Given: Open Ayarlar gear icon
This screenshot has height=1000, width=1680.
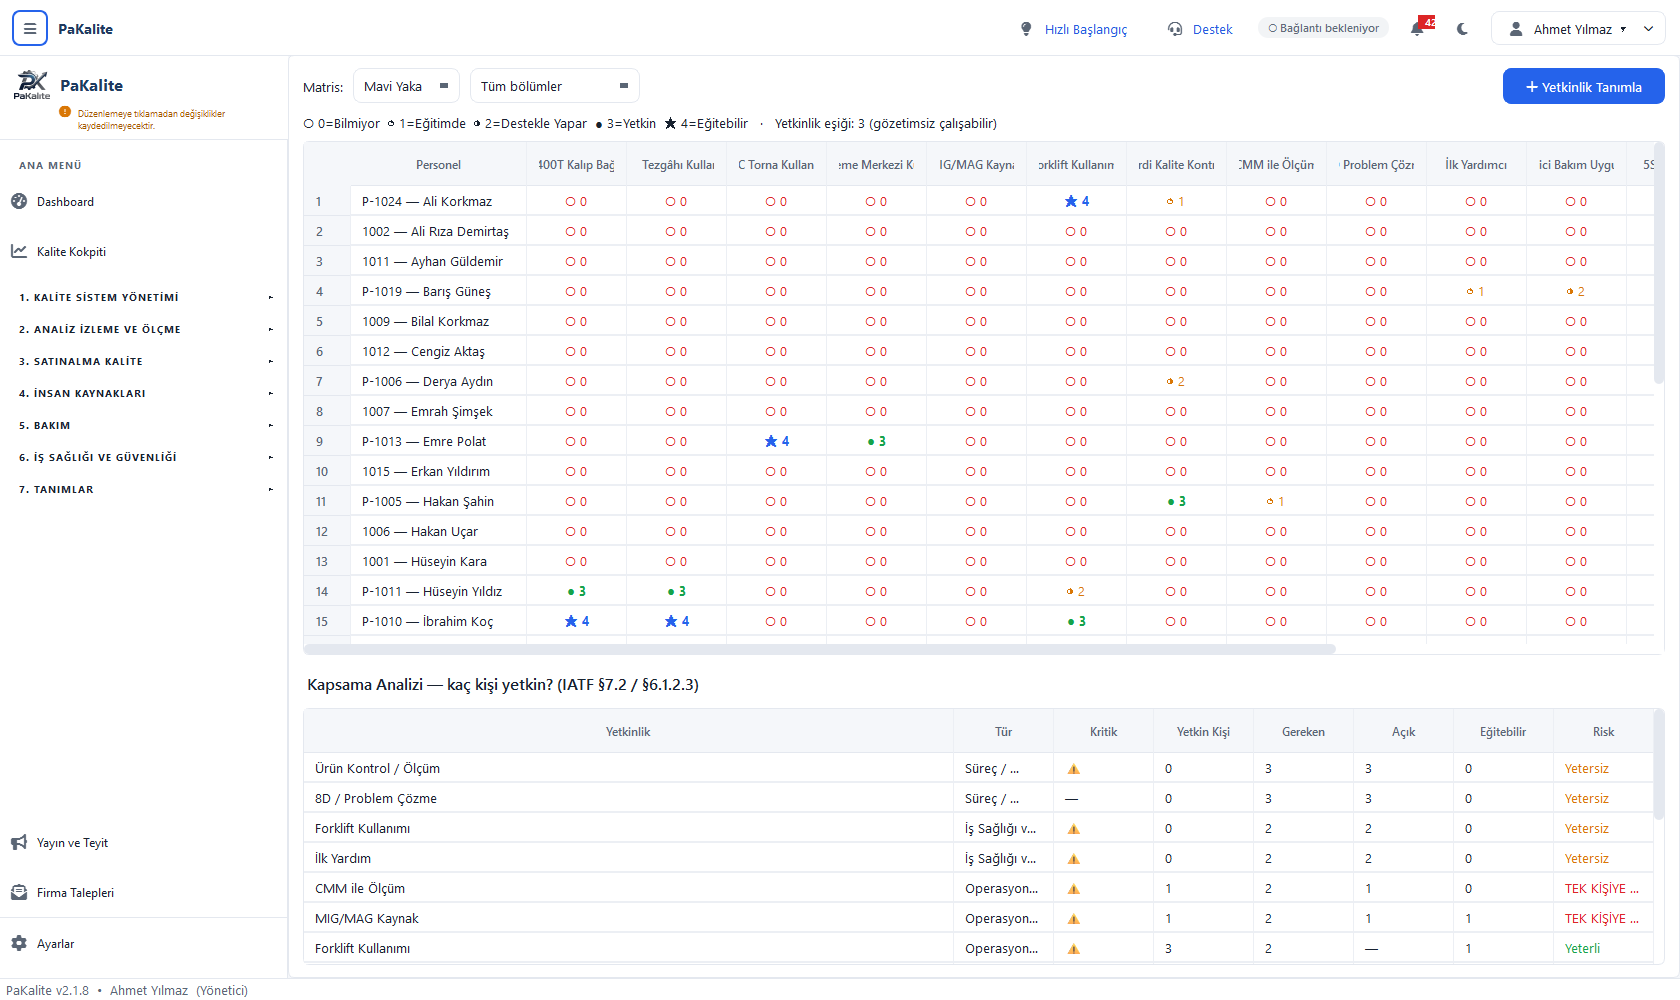Looking at the screenshot, I should pyautogui.click(x=19, y=943).
